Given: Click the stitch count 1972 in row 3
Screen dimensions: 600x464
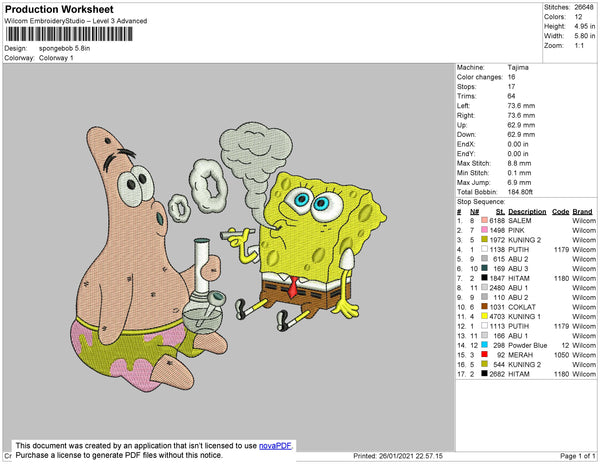Looking at the screenshot, I should [x=497, y=240].
